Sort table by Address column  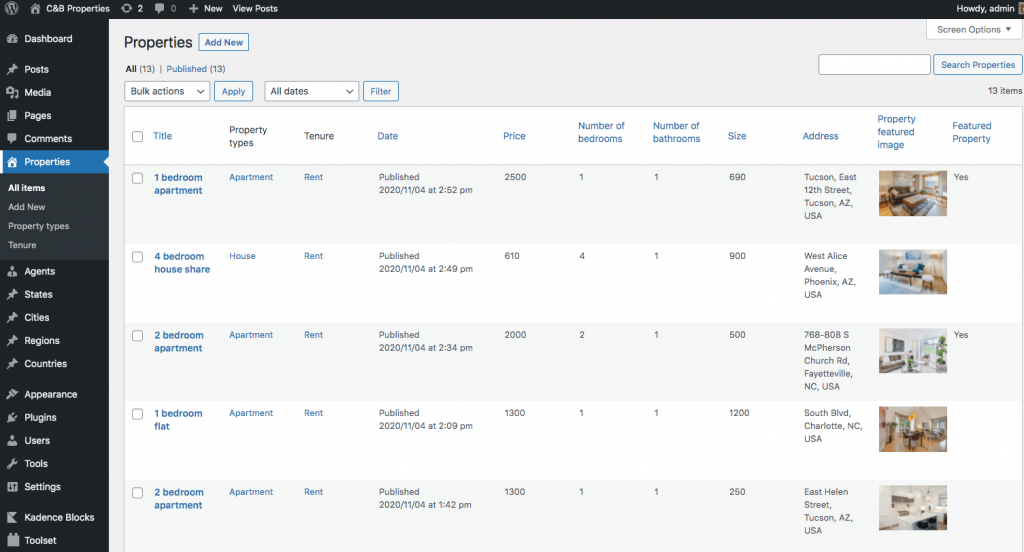pyautogui.click(x=820, y=136)
